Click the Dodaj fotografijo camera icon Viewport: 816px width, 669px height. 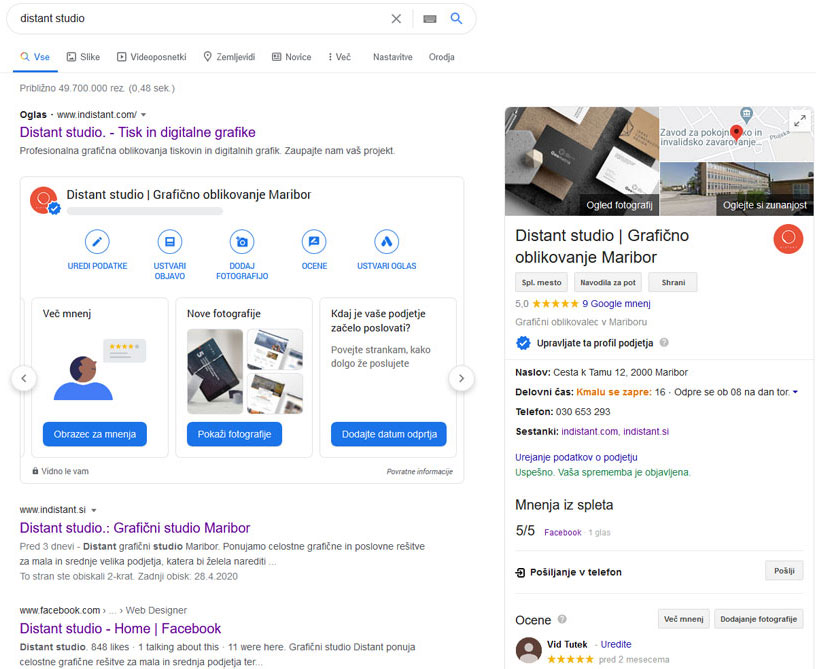pyautogui.click(x=242, y=242)
